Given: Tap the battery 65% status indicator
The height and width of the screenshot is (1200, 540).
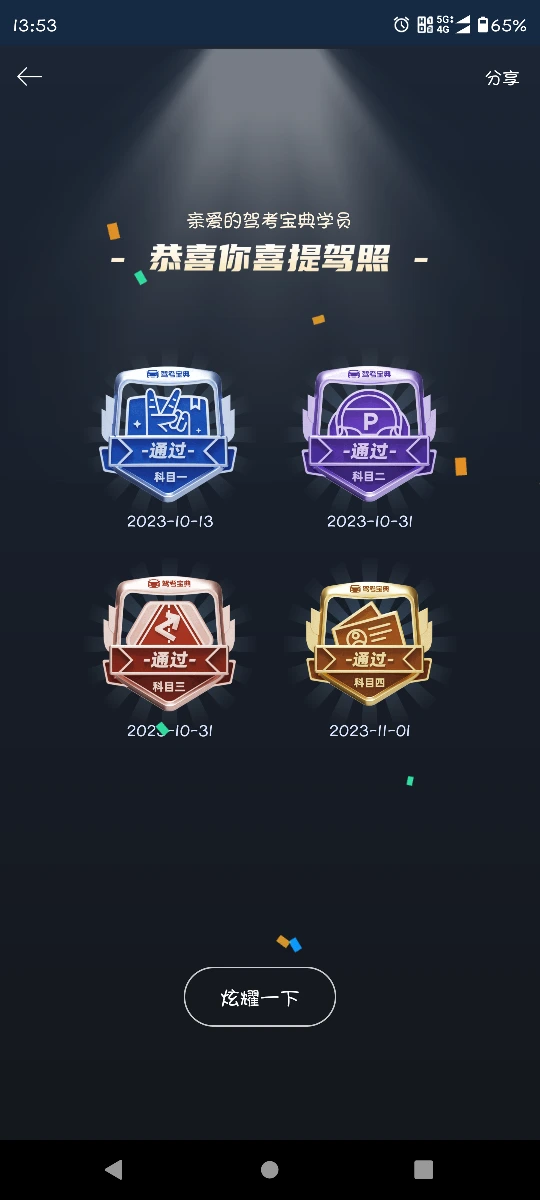Looking at the screenshot, I should coord(502,25).
